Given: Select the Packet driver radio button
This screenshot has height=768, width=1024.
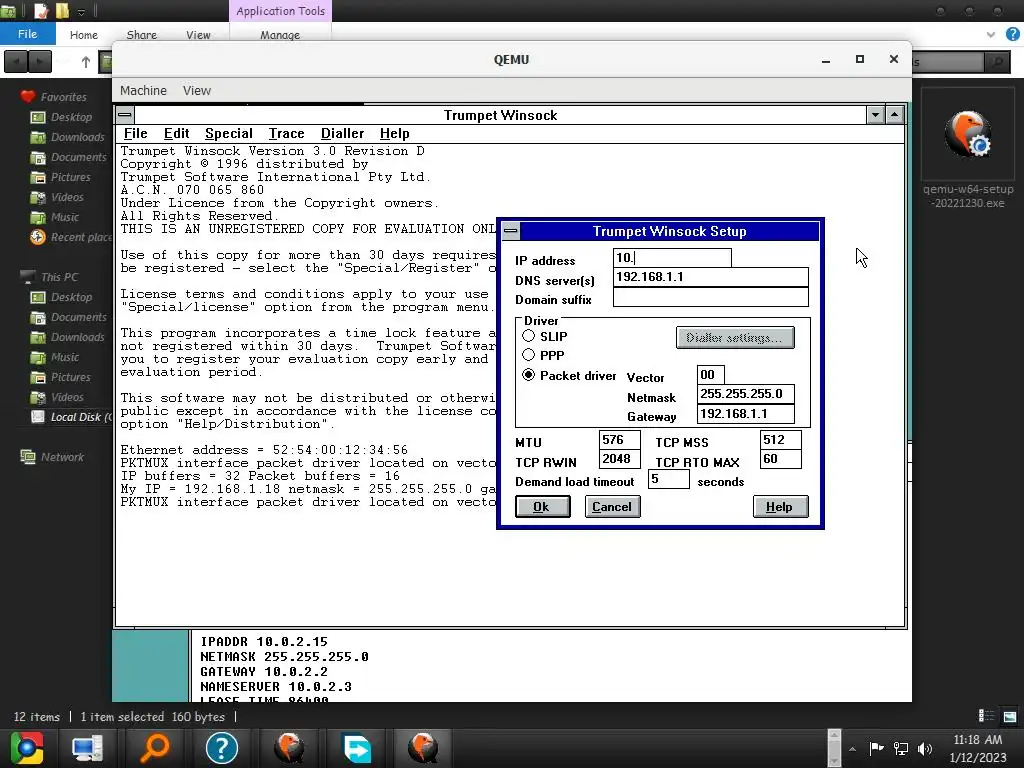Looking at the screenshot, I should click(528, 375).
